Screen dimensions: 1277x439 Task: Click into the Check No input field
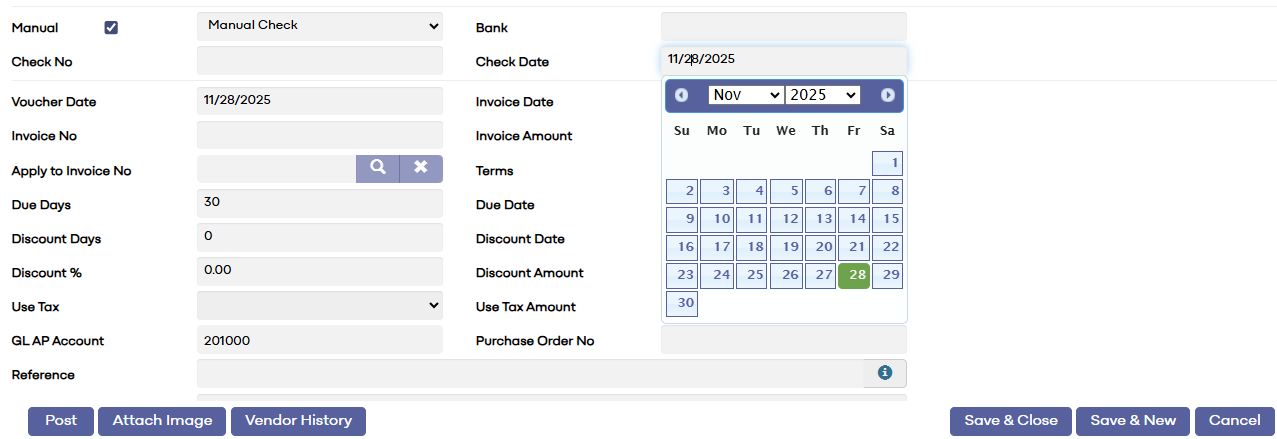coord(320,61)
